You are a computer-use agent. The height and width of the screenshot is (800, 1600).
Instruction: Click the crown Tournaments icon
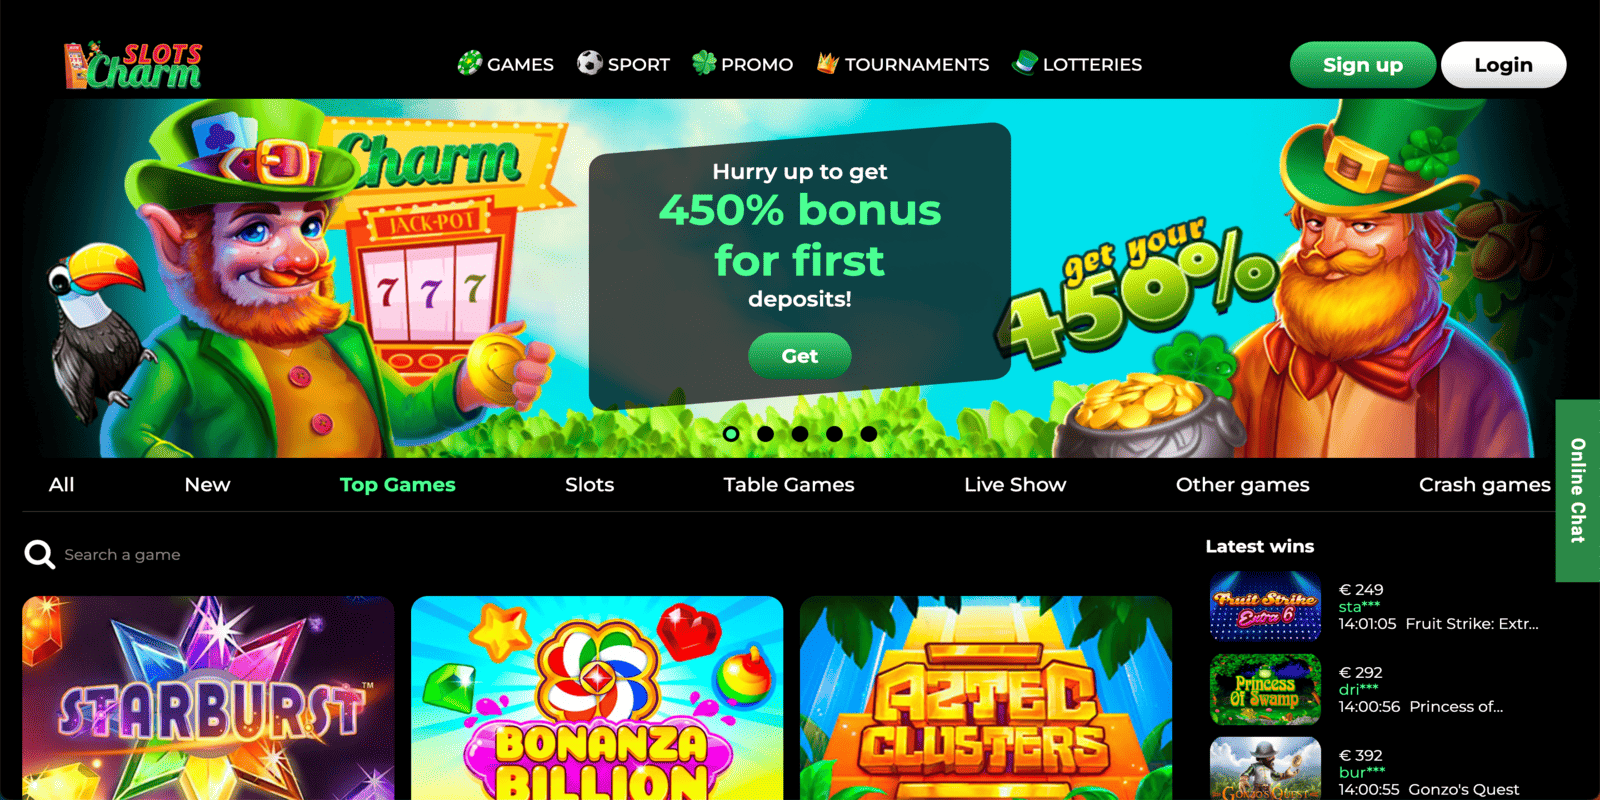pyautogui.click(x=827, y=63)
